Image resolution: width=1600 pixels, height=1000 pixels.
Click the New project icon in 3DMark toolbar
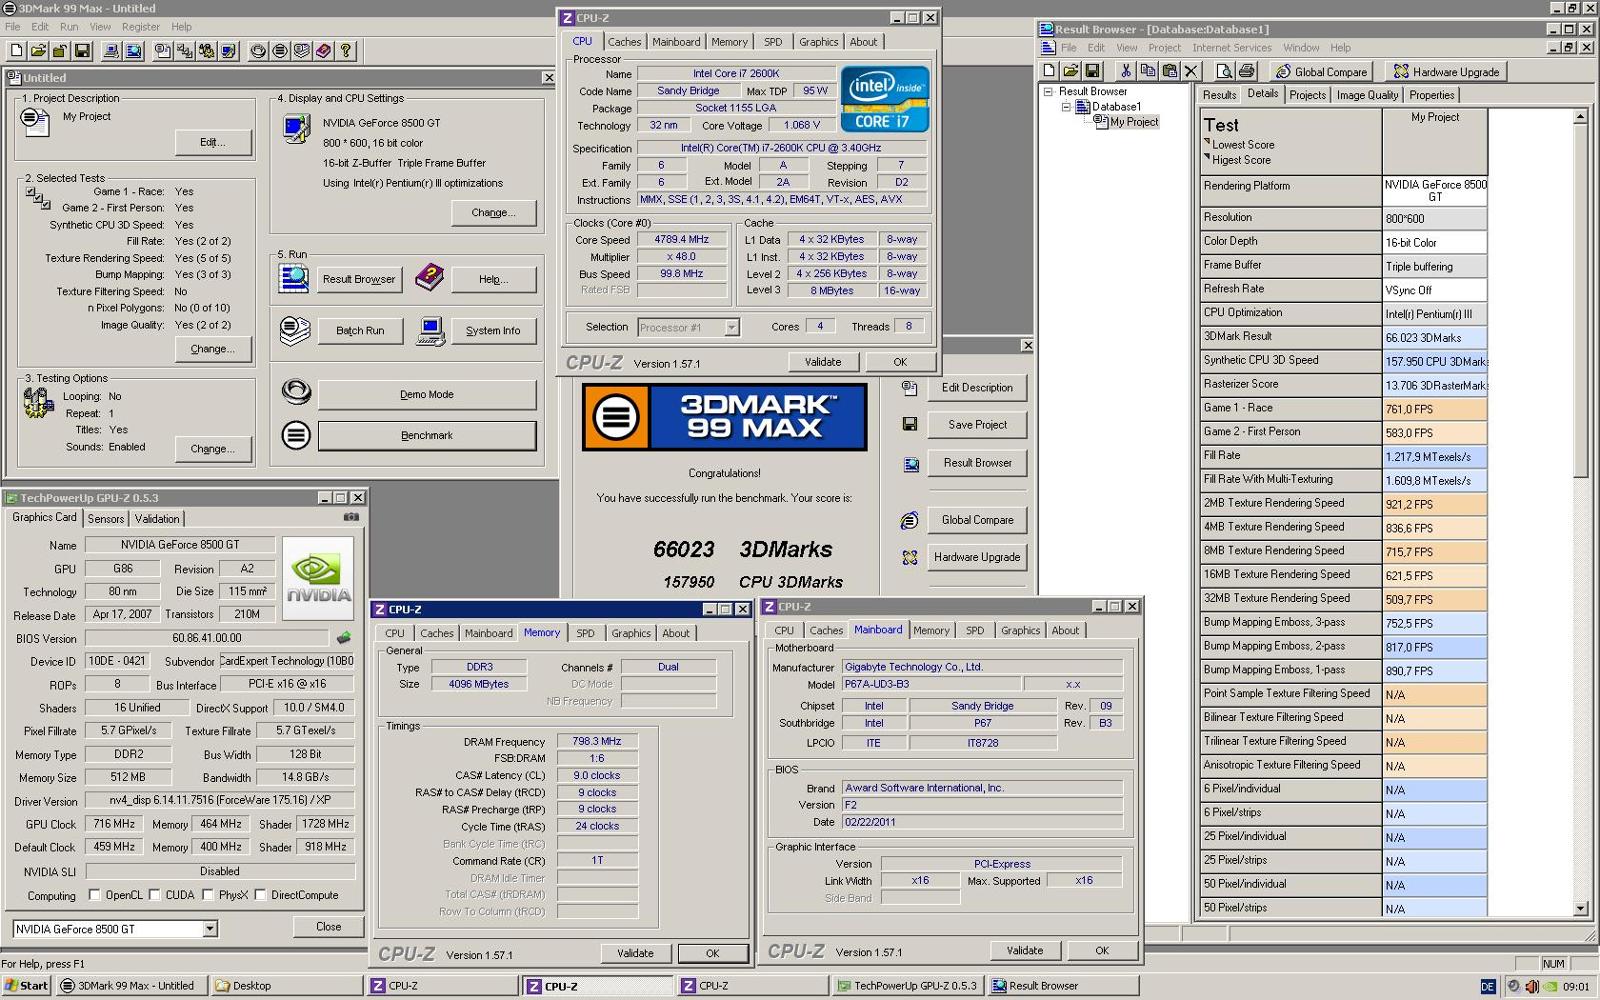click(16, 50)
